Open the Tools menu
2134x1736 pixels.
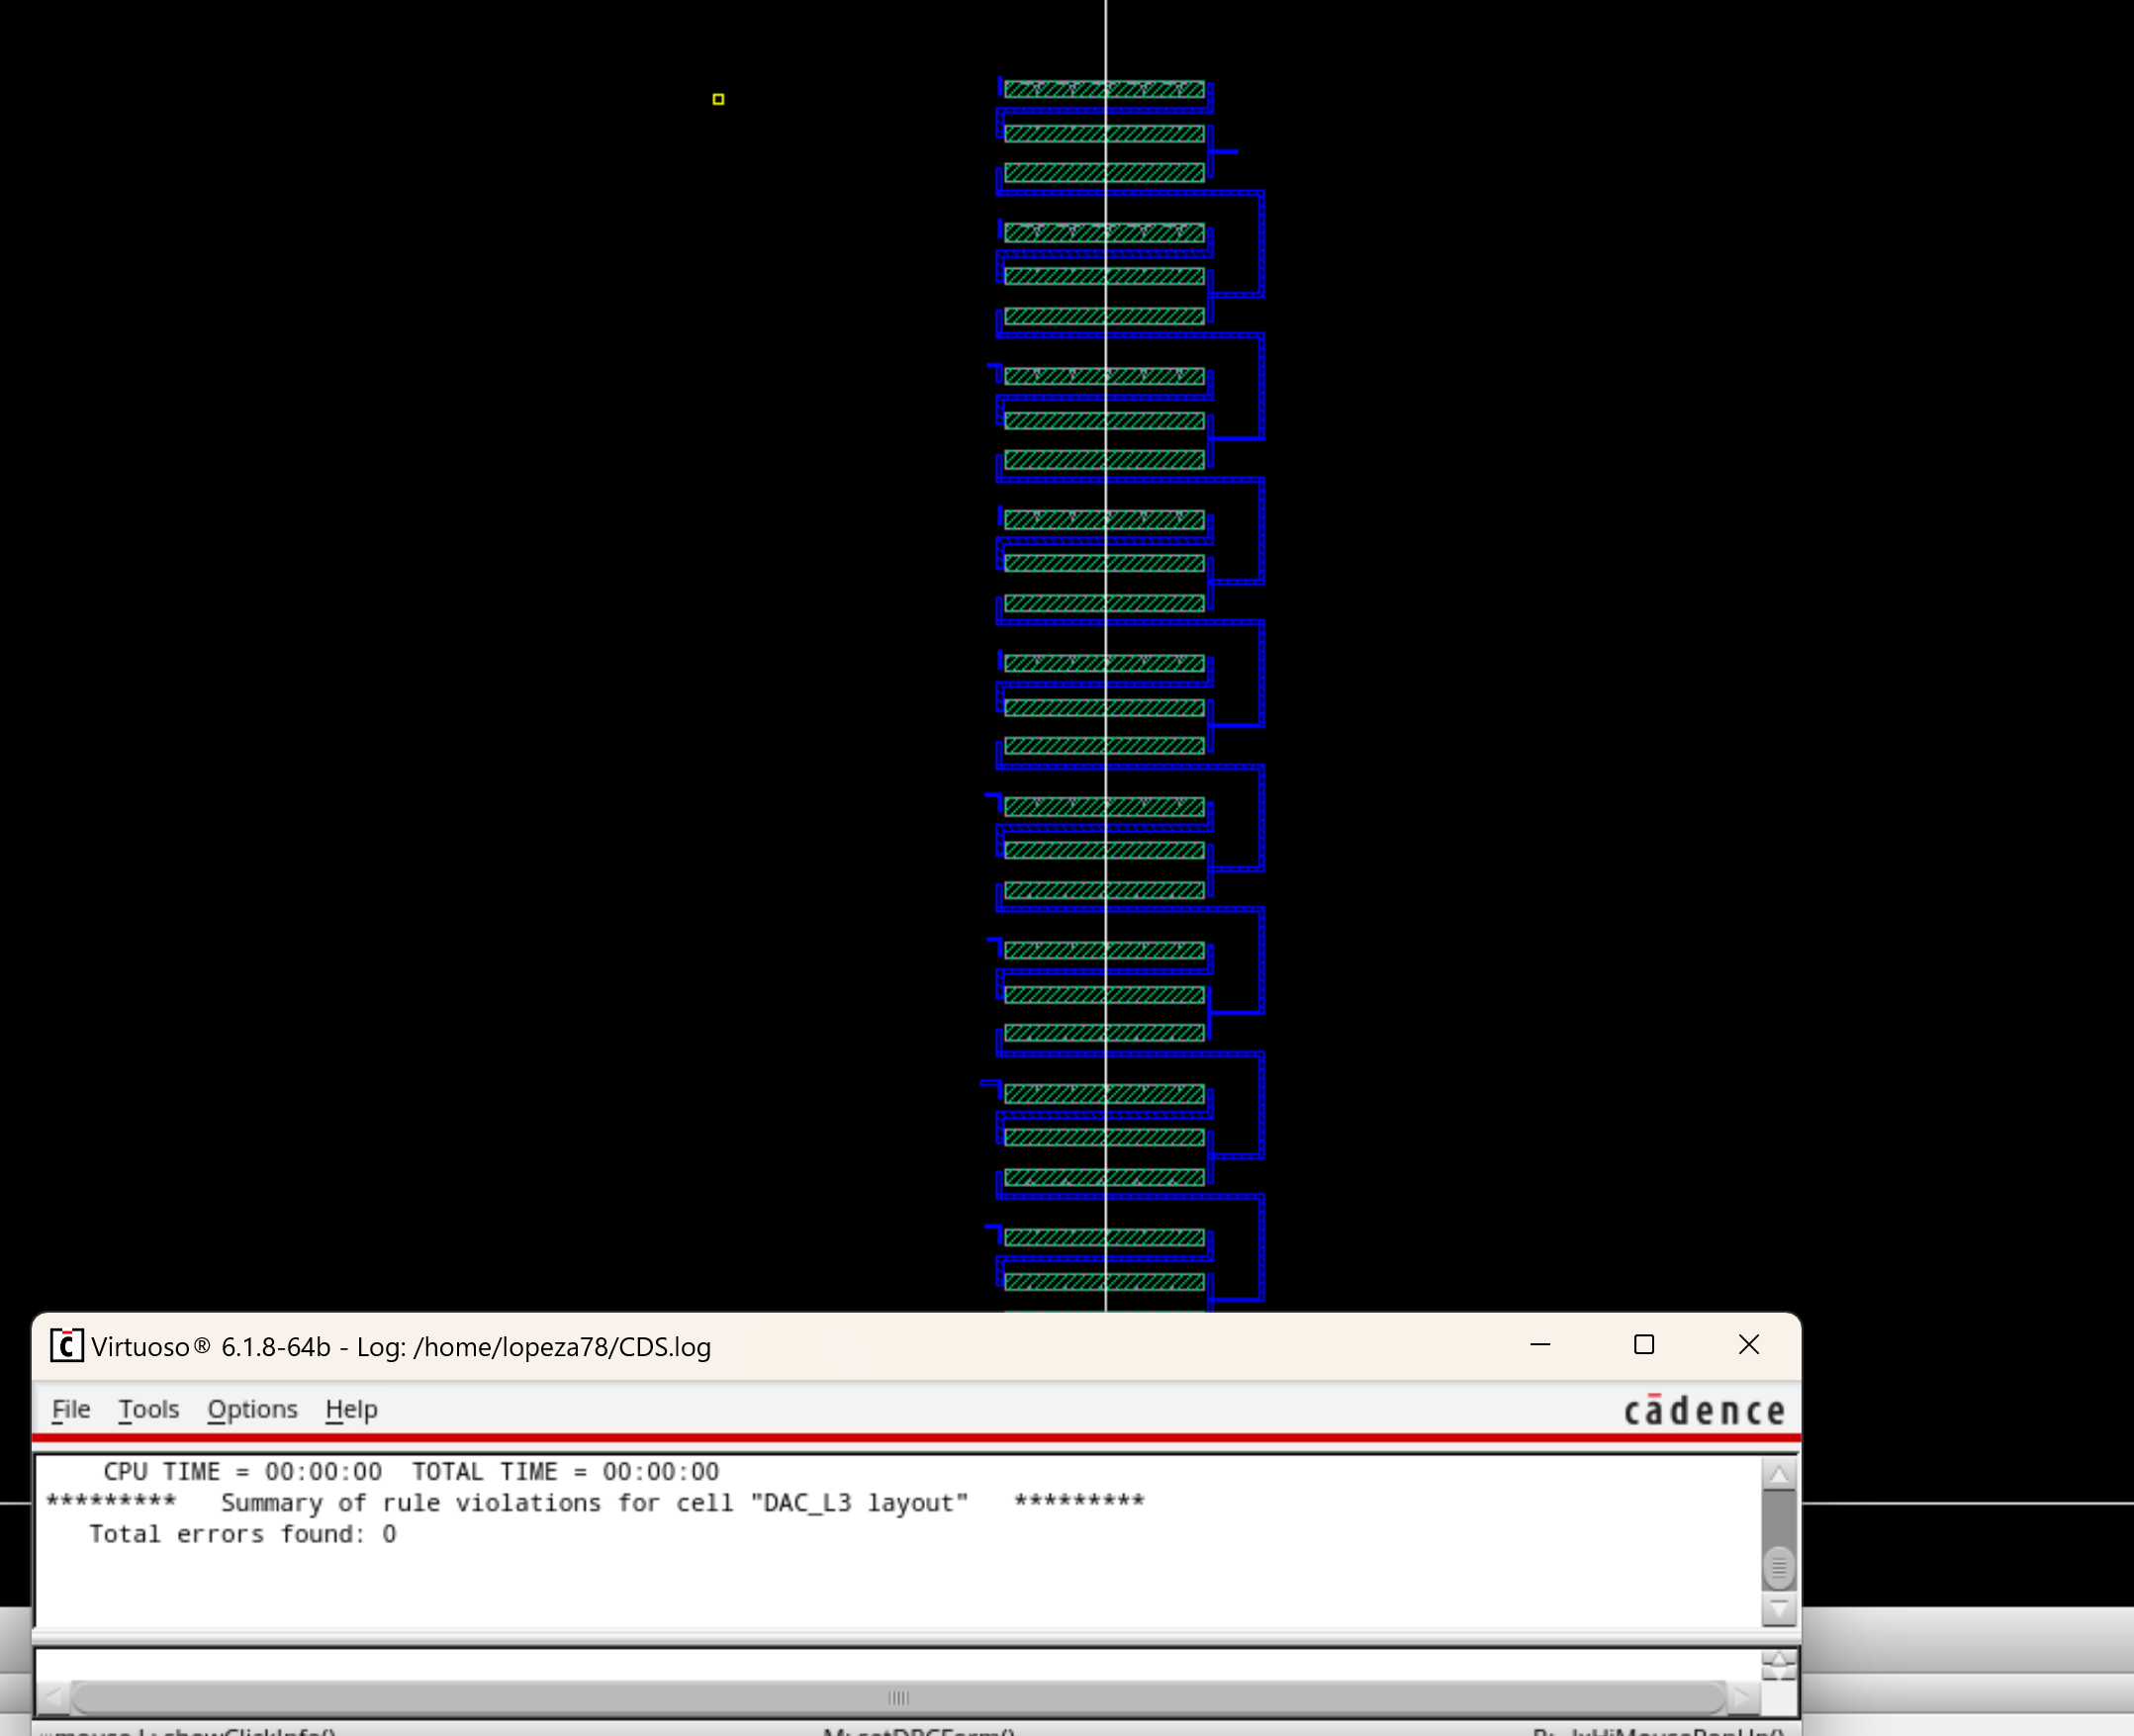148,1409
